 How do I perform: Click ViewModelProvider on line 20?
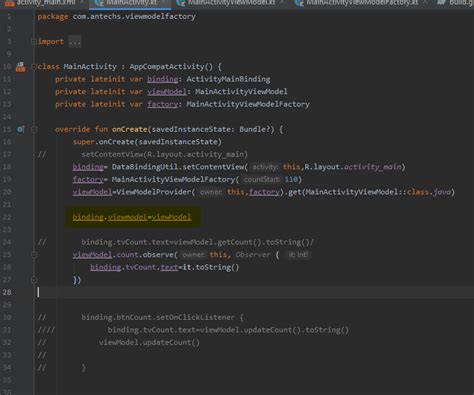[154, 192]
